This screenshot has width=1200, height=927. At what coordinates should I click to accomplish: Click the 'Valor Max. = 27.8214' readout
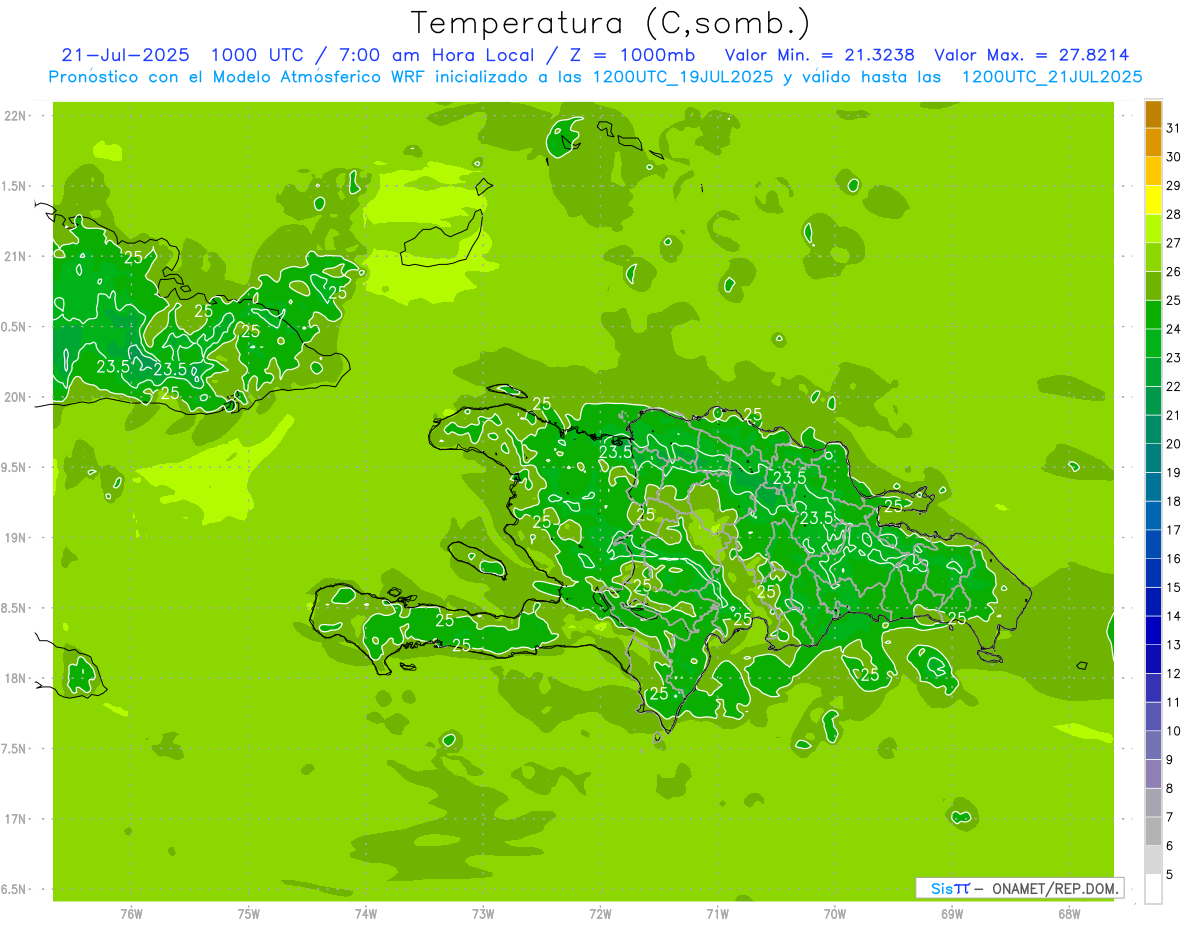click(x=1032, y=55)
